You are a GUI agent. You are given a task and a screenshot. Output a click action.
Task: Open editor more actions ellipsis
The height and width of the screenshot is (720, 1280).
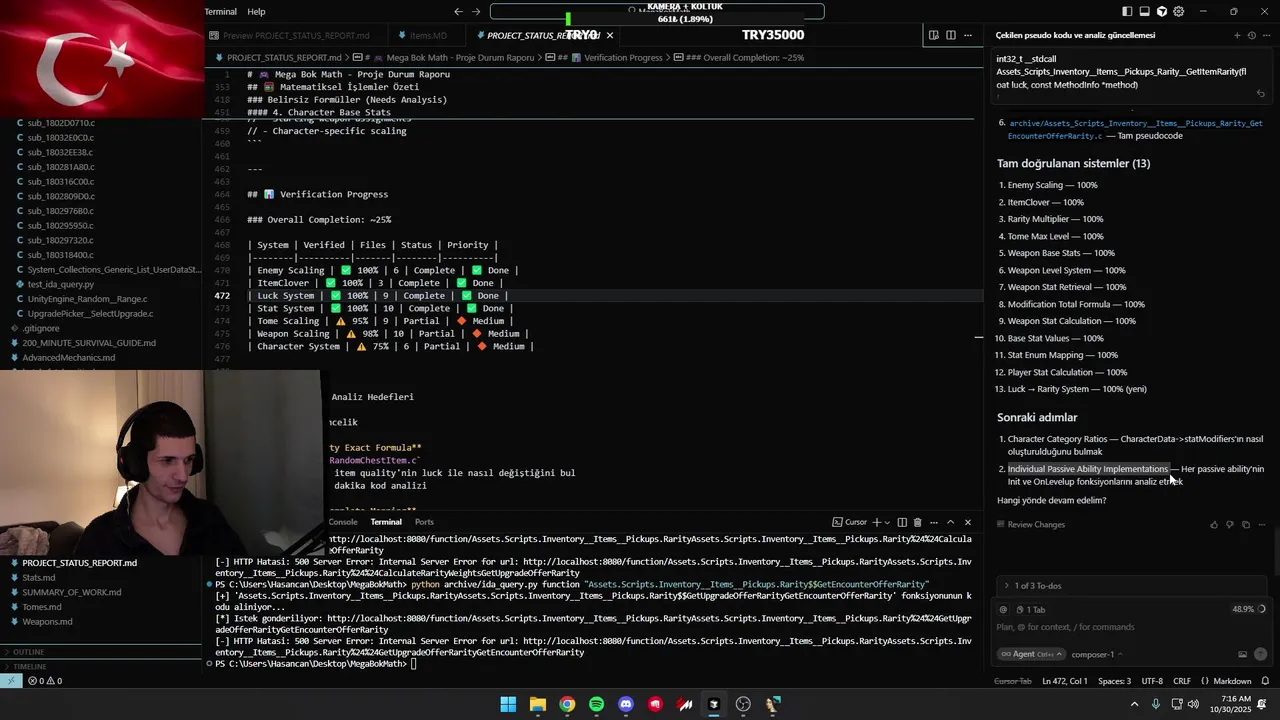967,35
